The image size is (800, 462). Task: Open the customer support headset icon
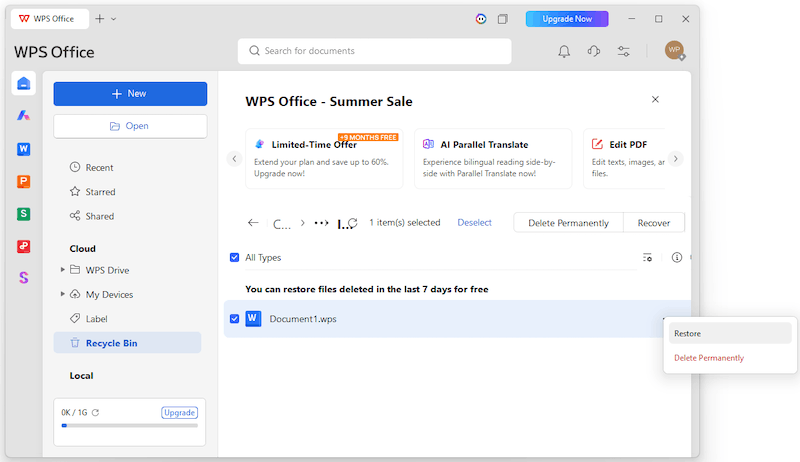(x=593, y=51)
